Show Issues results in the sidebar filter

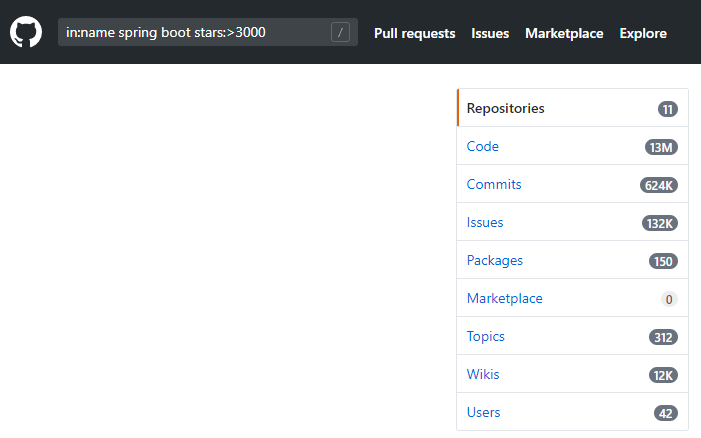tap(572, 222)
